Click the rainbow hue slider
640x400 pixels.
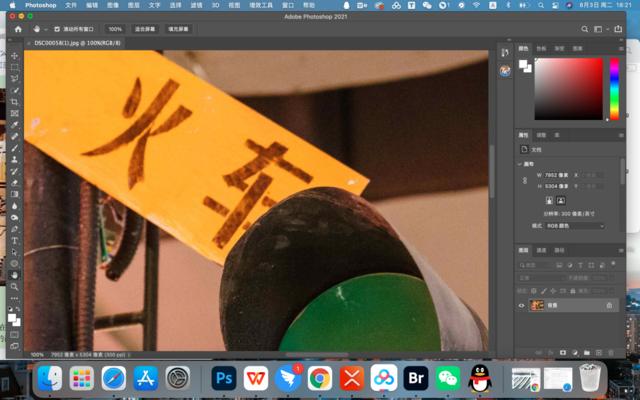pos(614,89)
